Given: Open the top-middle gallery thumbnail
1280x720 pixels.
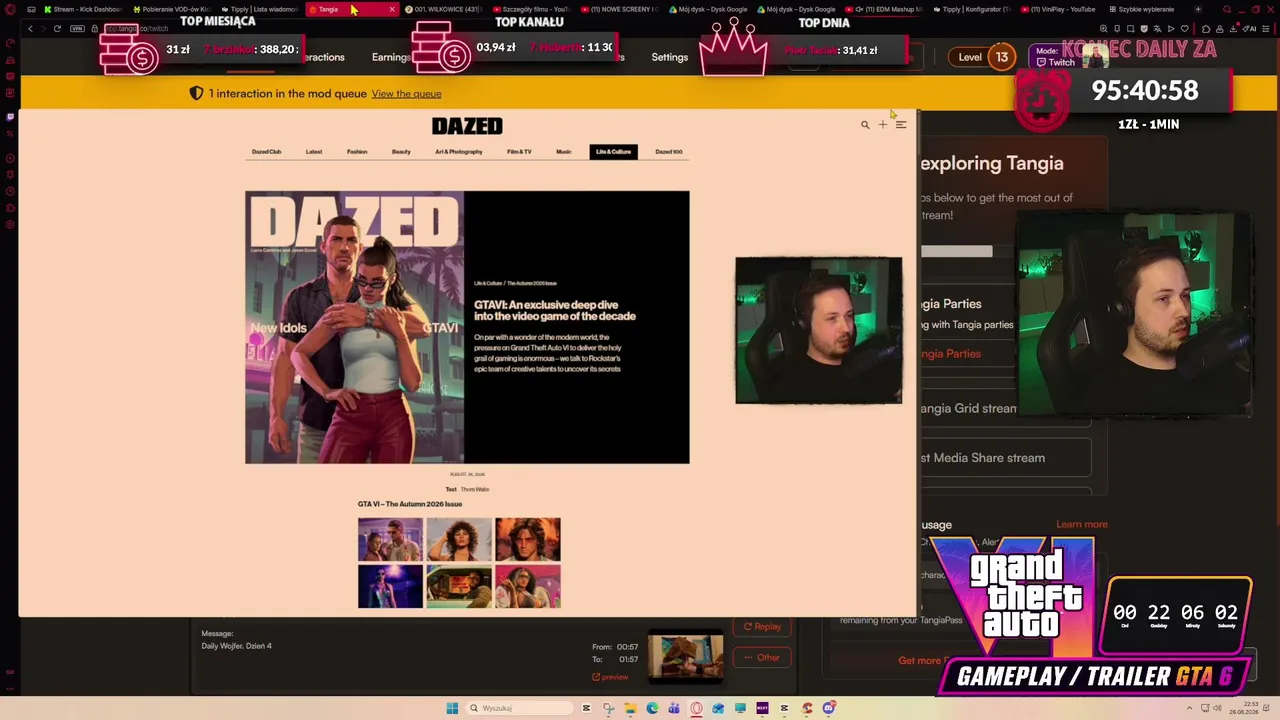Looking at the screenshot, I should coord(459,539).
